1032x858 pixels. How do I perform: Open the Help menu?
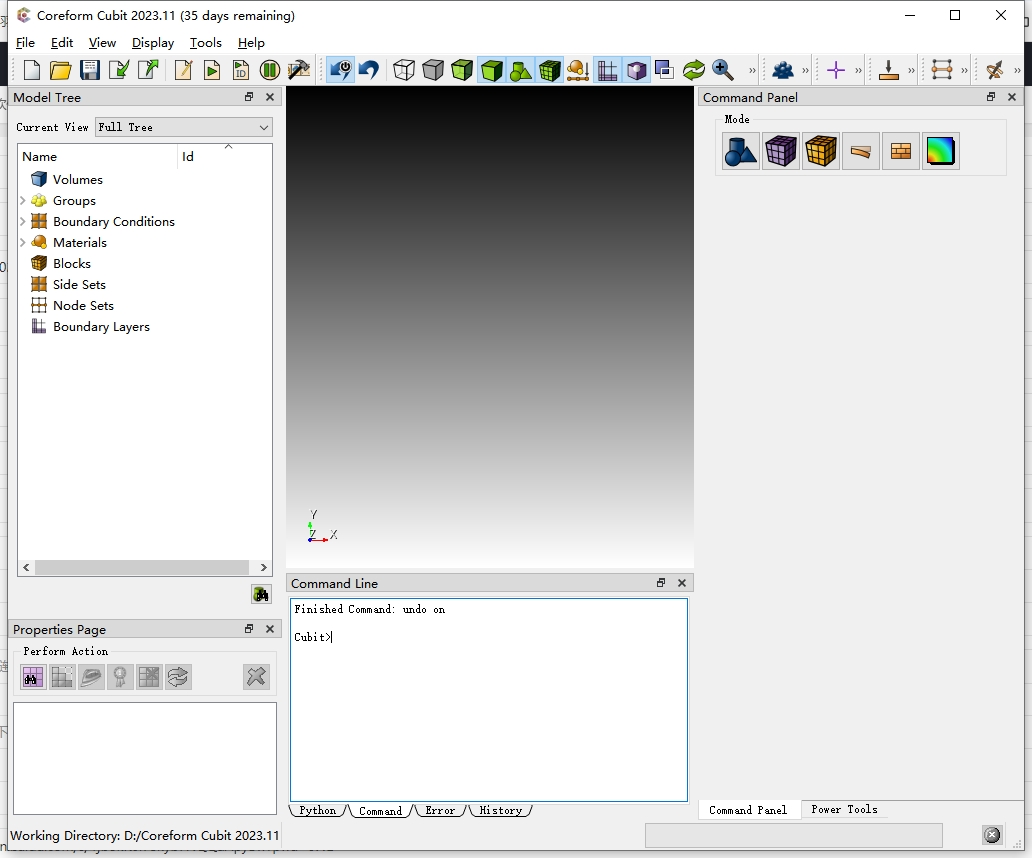(x=251, y=43)
